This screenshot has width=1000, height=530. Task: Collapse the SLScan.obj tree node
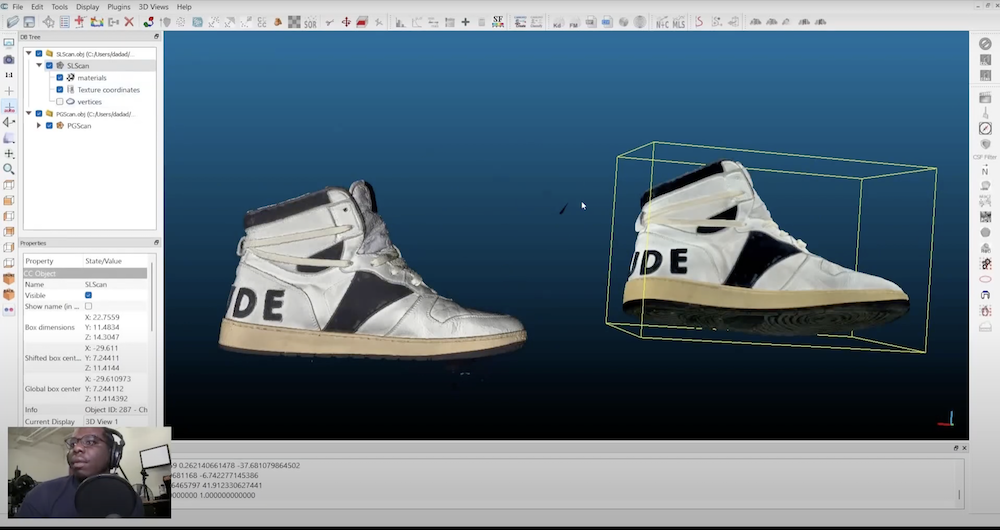pos(29,54)
